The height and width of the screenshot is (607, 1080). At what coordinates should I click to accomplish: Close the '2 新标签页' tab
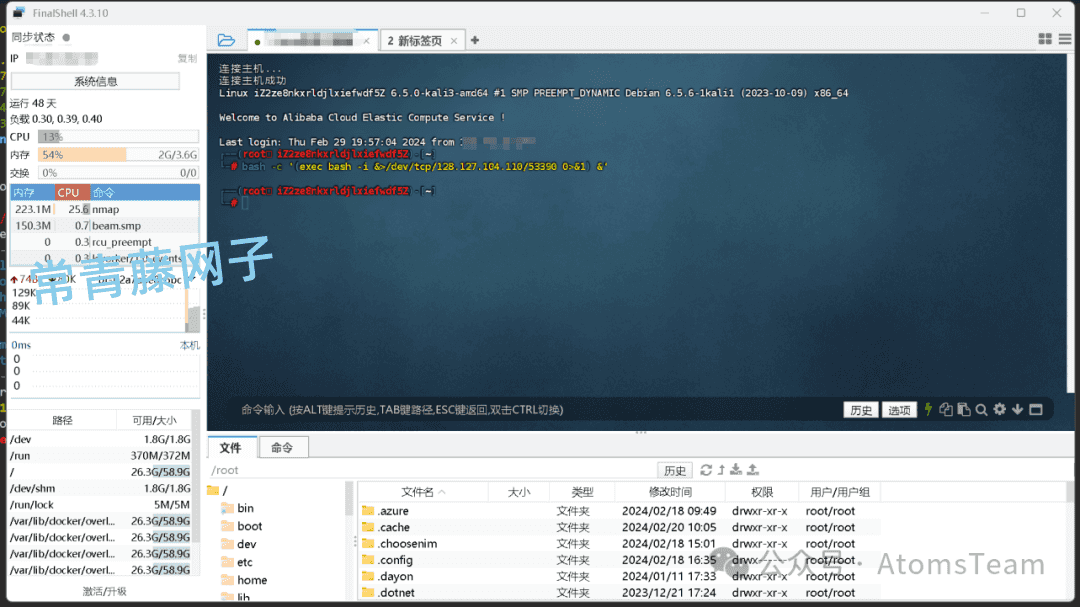(454, 41)
